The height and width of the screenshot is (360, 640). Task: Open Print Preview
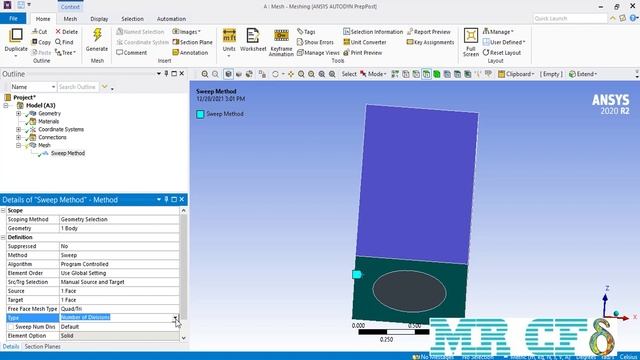(x=362, y=53)
